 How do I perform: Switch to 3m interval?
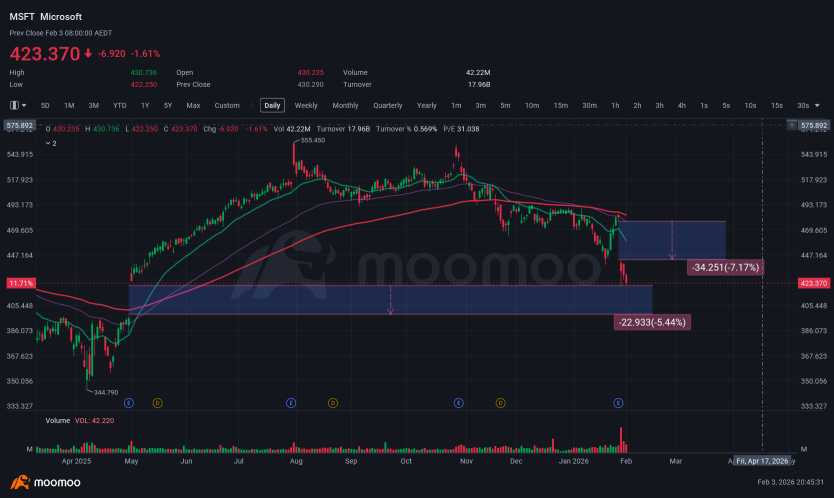click(481, 105)
